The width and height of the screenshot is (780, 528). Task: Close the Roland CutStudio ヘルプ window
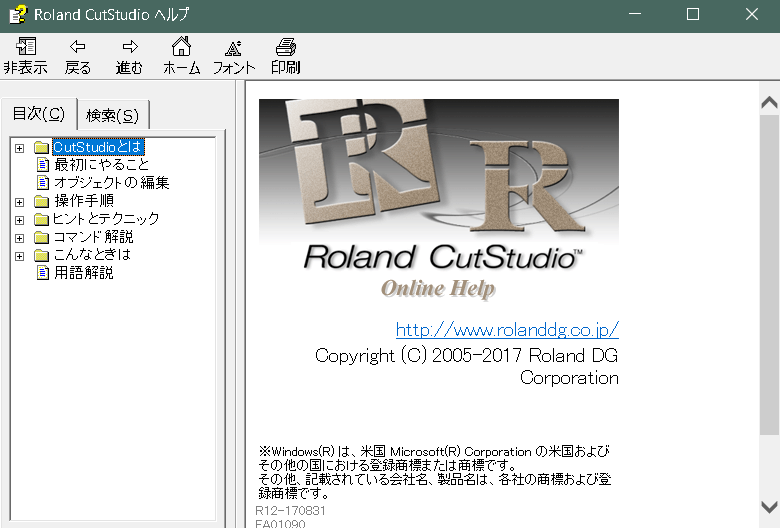[752, 14]
